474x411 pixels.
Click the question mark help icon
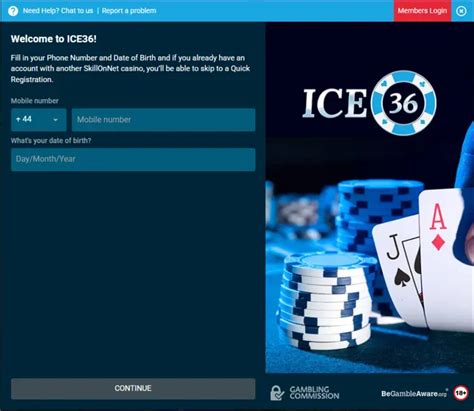click(13, 11)
